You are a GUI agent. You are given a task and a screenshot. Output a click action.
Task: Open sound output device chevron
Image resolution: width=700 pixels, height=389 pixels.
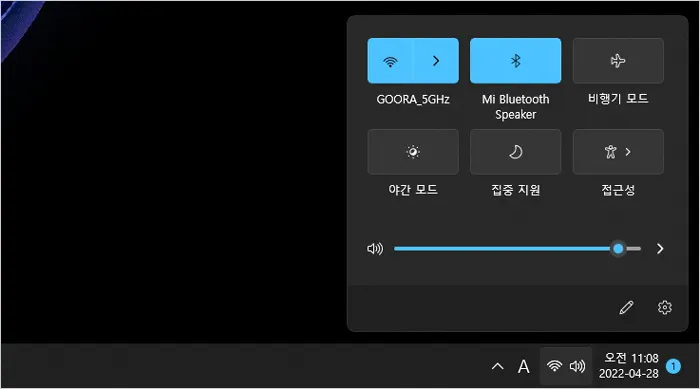point(660,249)
